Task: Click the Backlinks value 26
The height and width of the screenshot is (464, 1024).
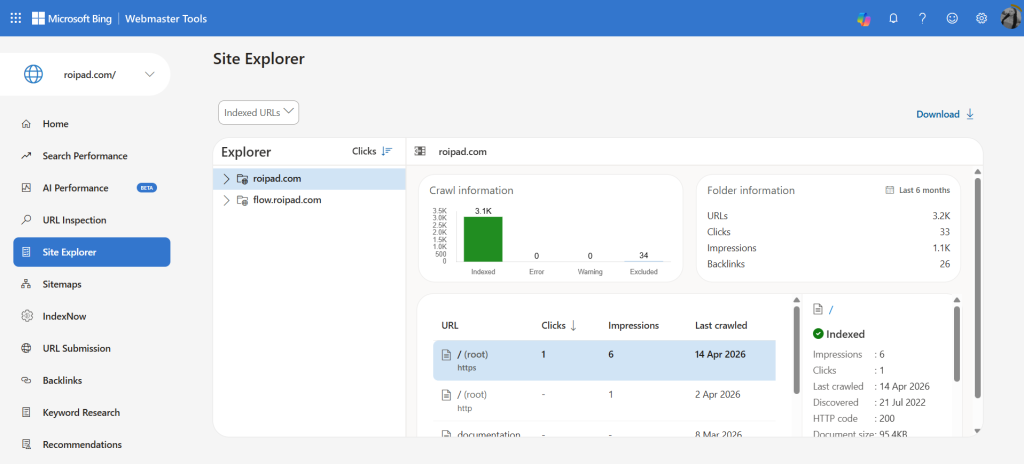Action: pos(945,264)
